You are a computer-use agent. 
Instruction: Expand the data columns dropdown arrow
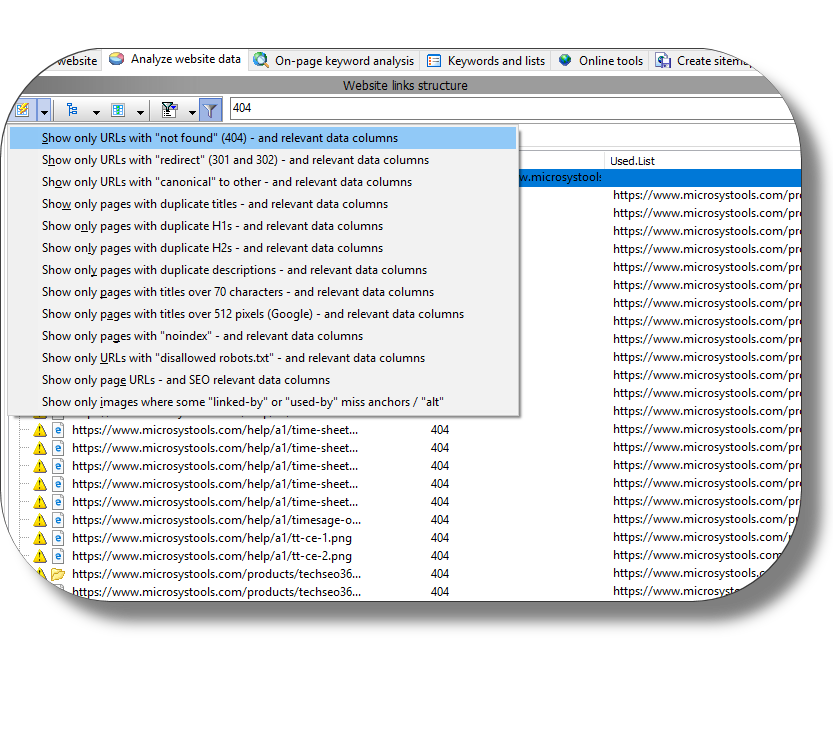pos(140,111)
